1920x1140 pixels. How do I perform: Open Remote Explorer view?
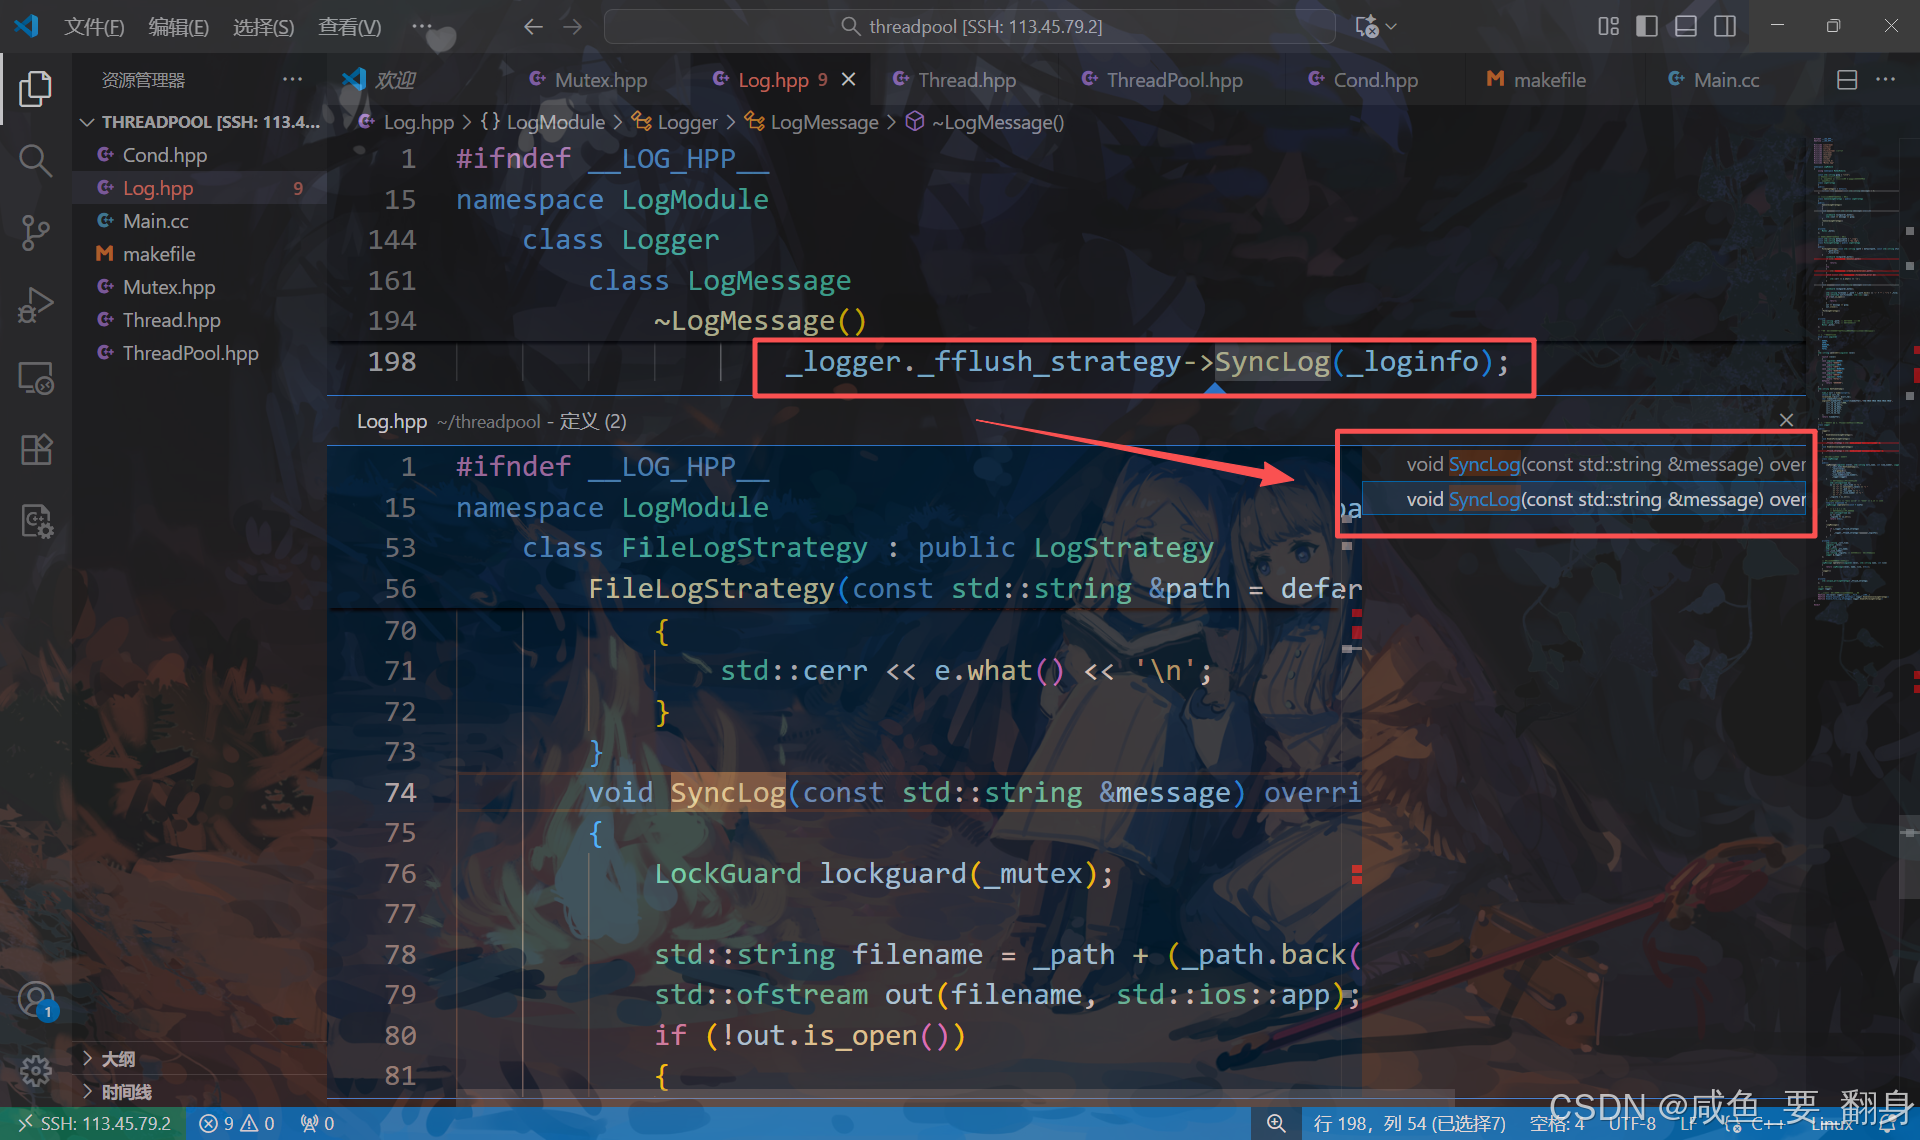(35, 378)
